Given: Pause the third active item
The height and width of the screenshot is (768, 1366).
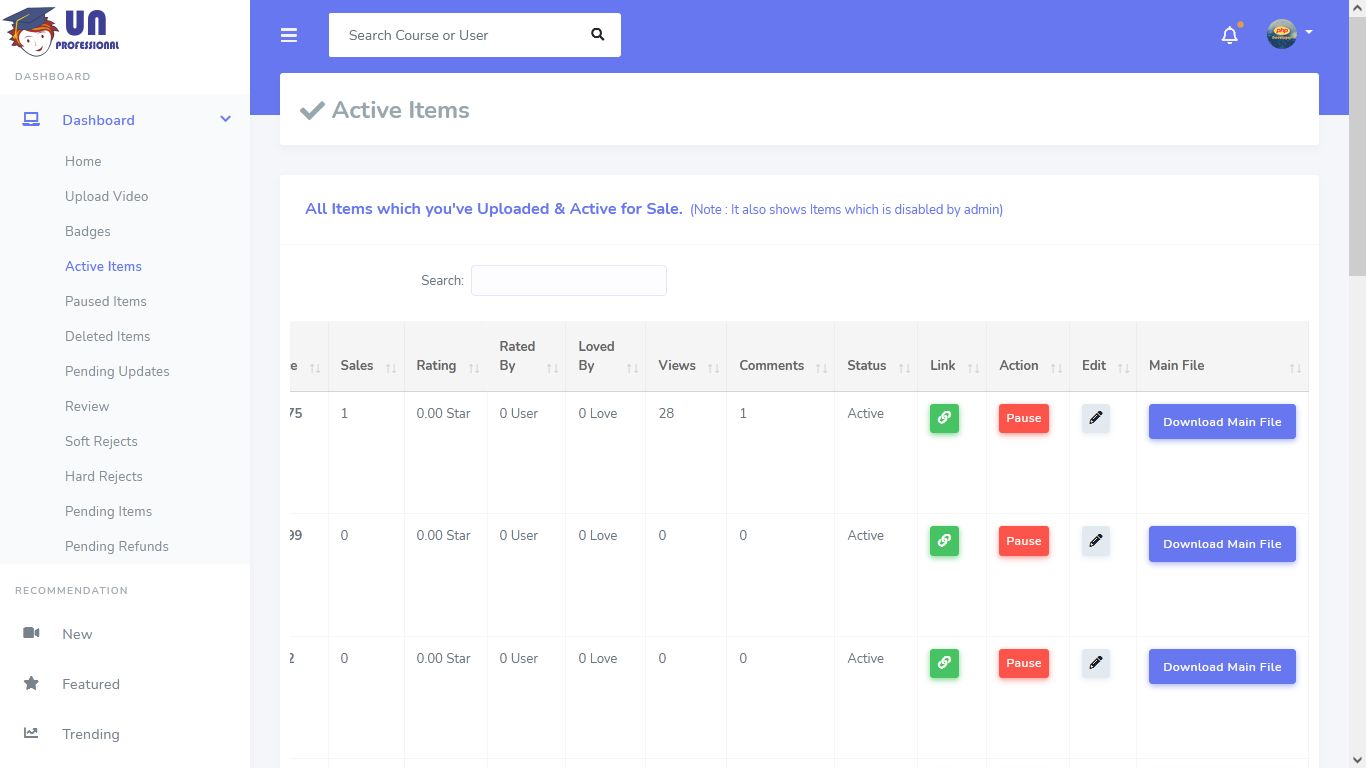Looking at the screenshot, I should tap(1023, 663).
